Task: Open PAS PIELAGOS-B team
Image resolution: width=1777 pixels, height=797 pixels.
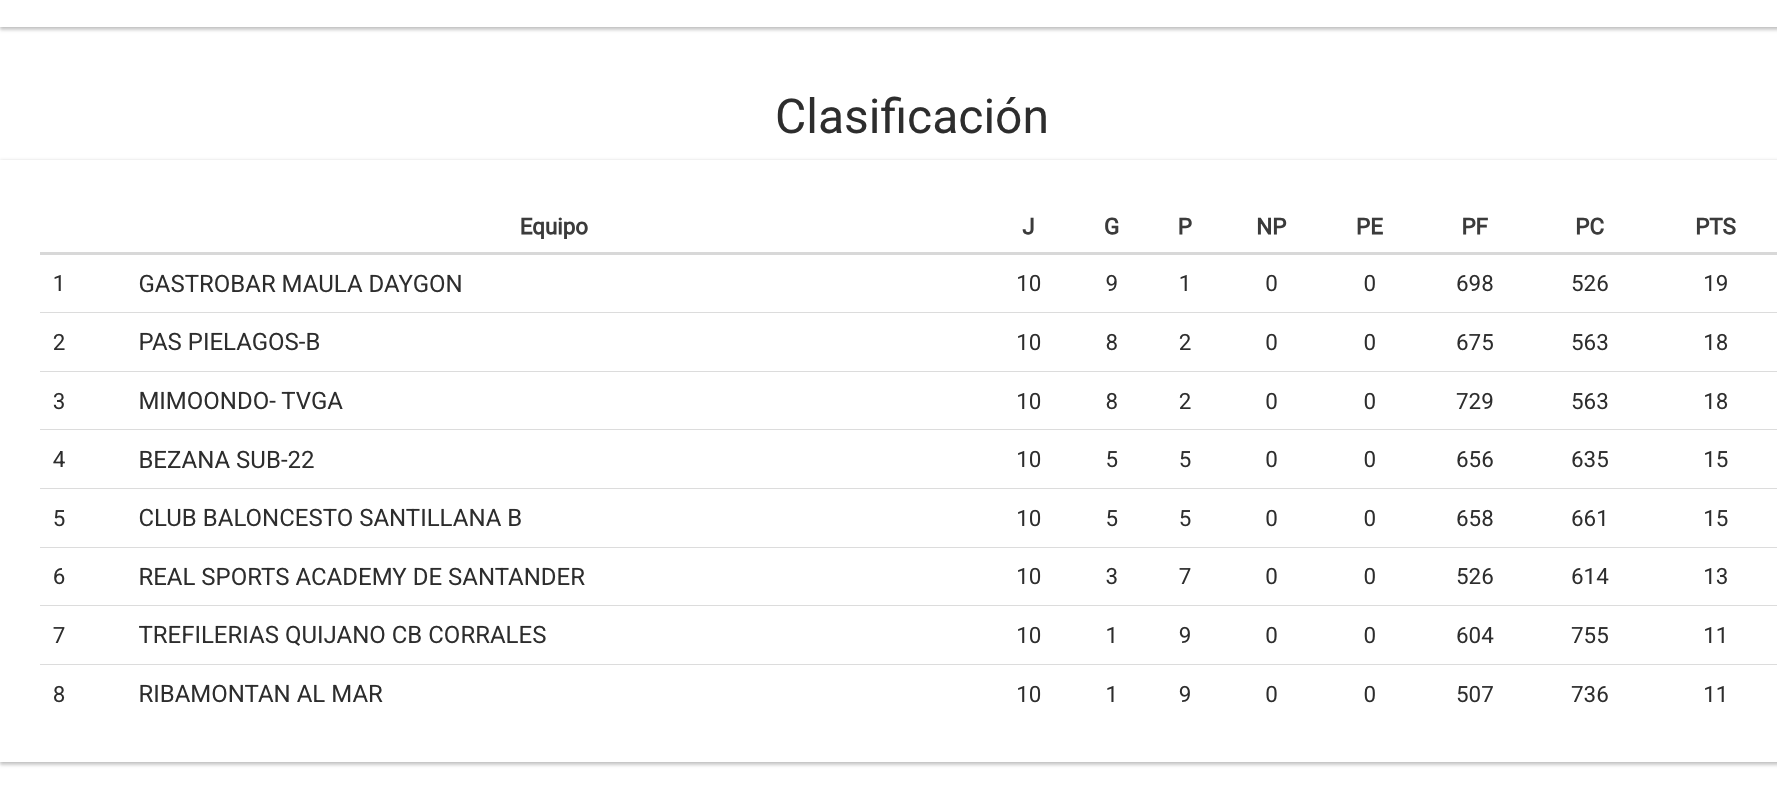Action: click(229, 342)
